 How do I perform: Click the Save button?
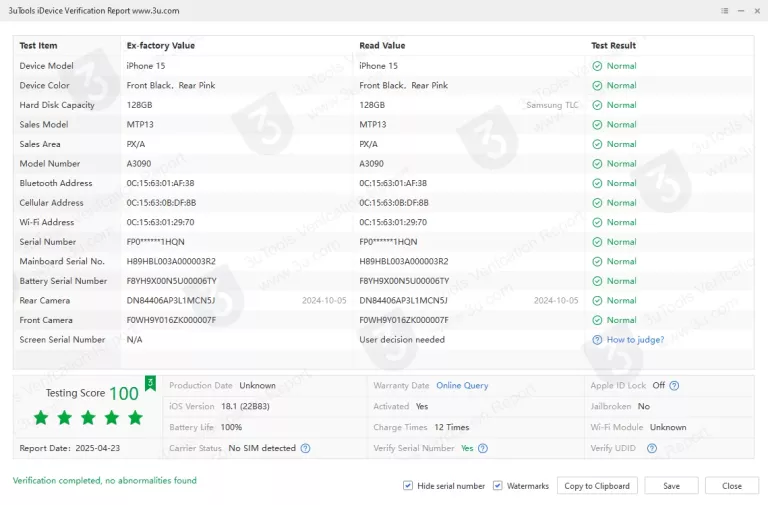(x=672, y=486)
